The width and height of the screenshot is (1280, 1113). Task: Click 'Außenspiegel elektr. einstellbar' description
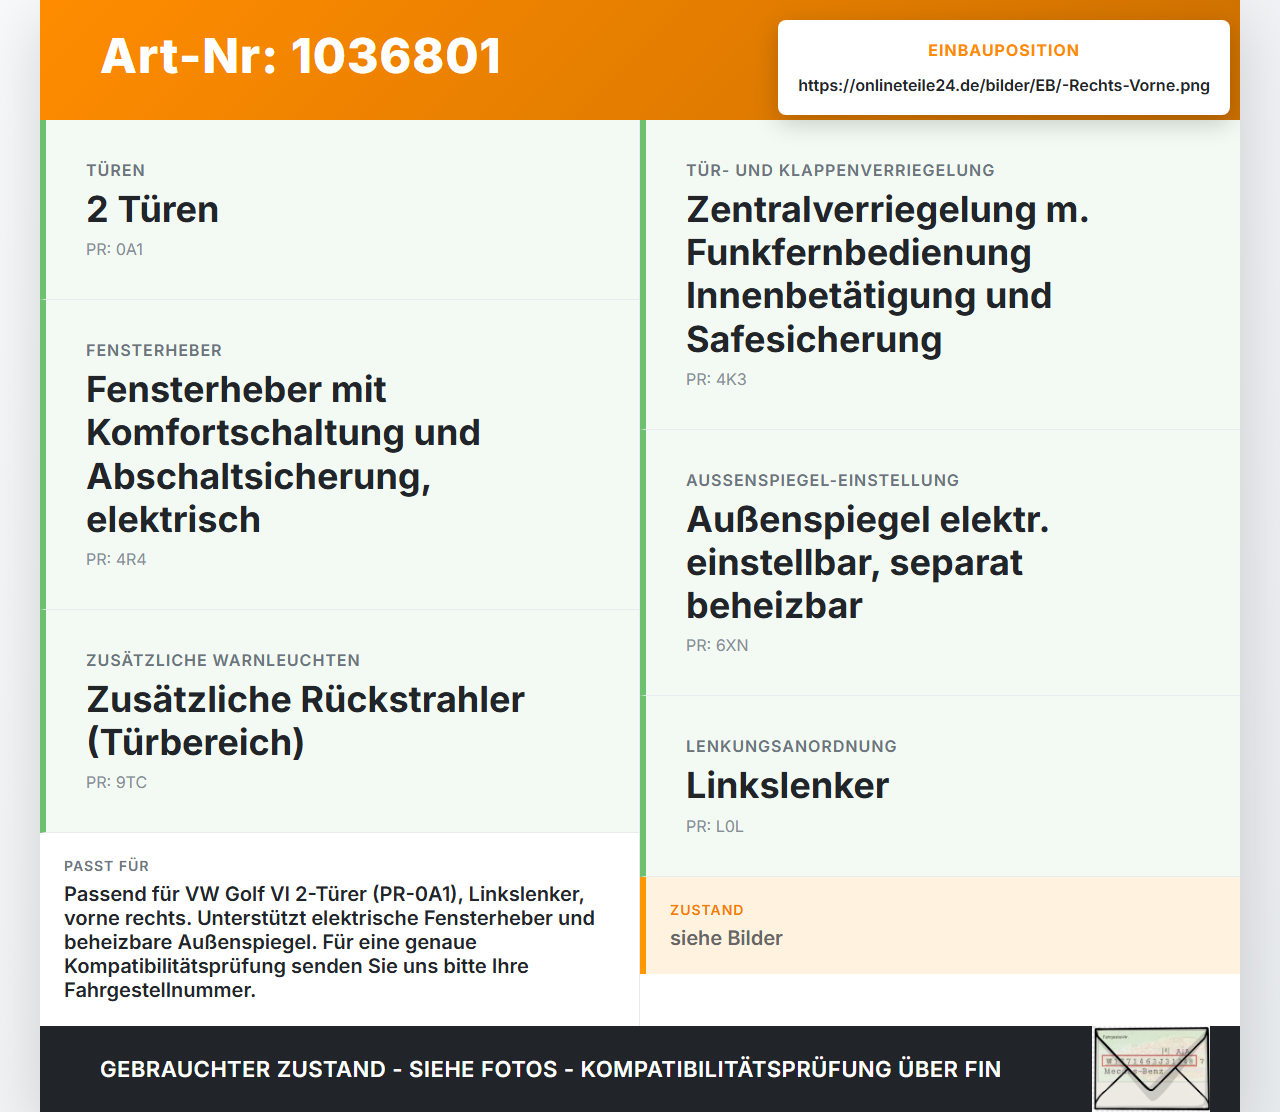point(868,562)
